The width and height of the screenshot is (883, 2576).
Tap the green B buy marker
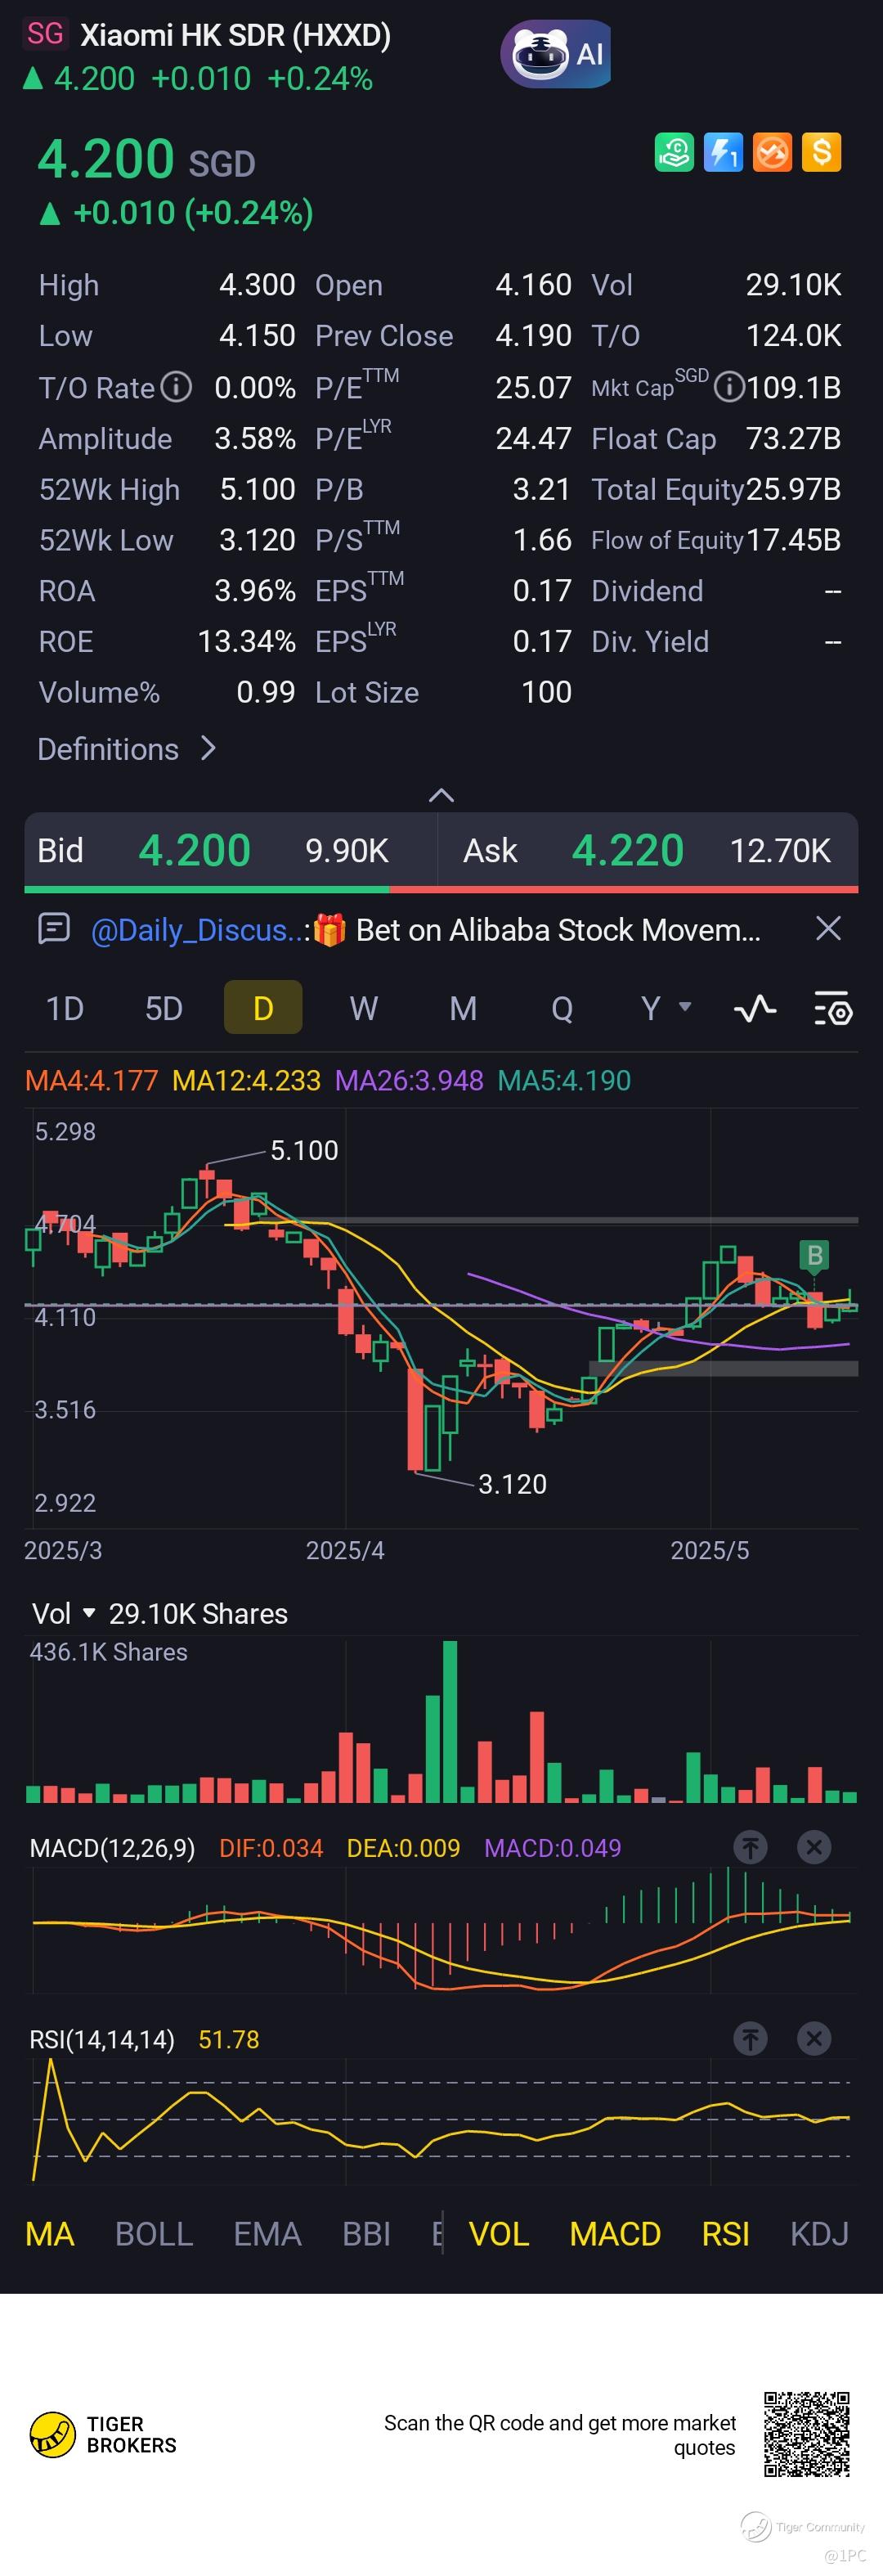click(815, 1257)
